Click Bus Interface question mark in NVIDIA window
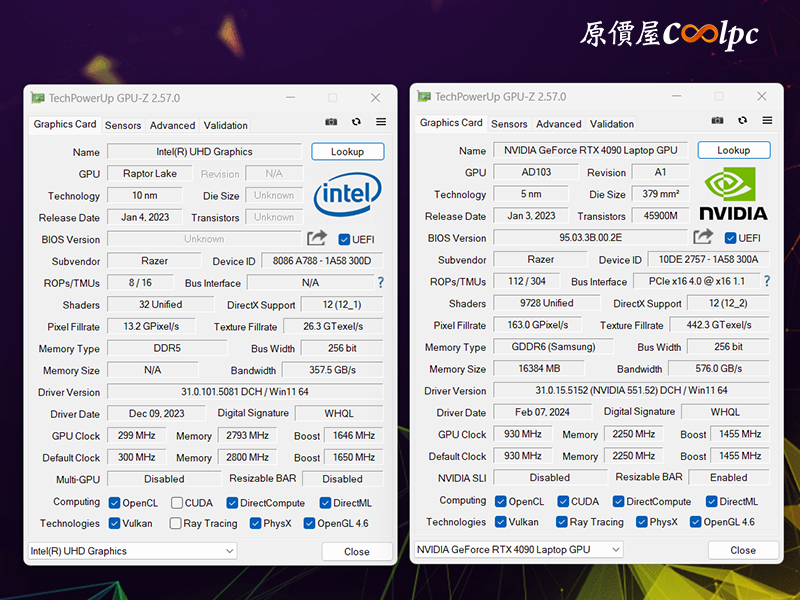This screenshot has width=800, height=600. coord(766,281)
